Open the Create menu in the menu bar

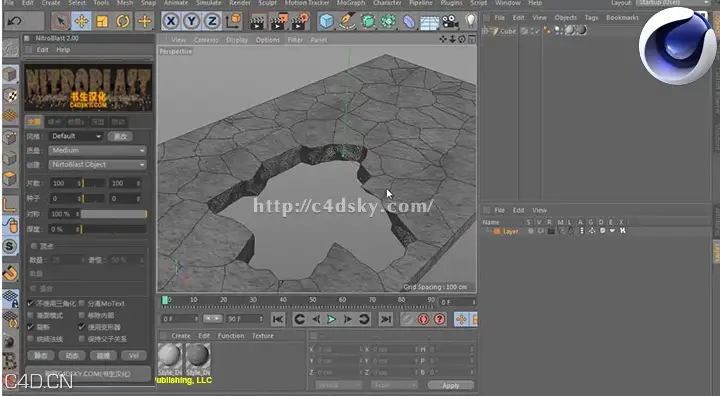point(51,3)
